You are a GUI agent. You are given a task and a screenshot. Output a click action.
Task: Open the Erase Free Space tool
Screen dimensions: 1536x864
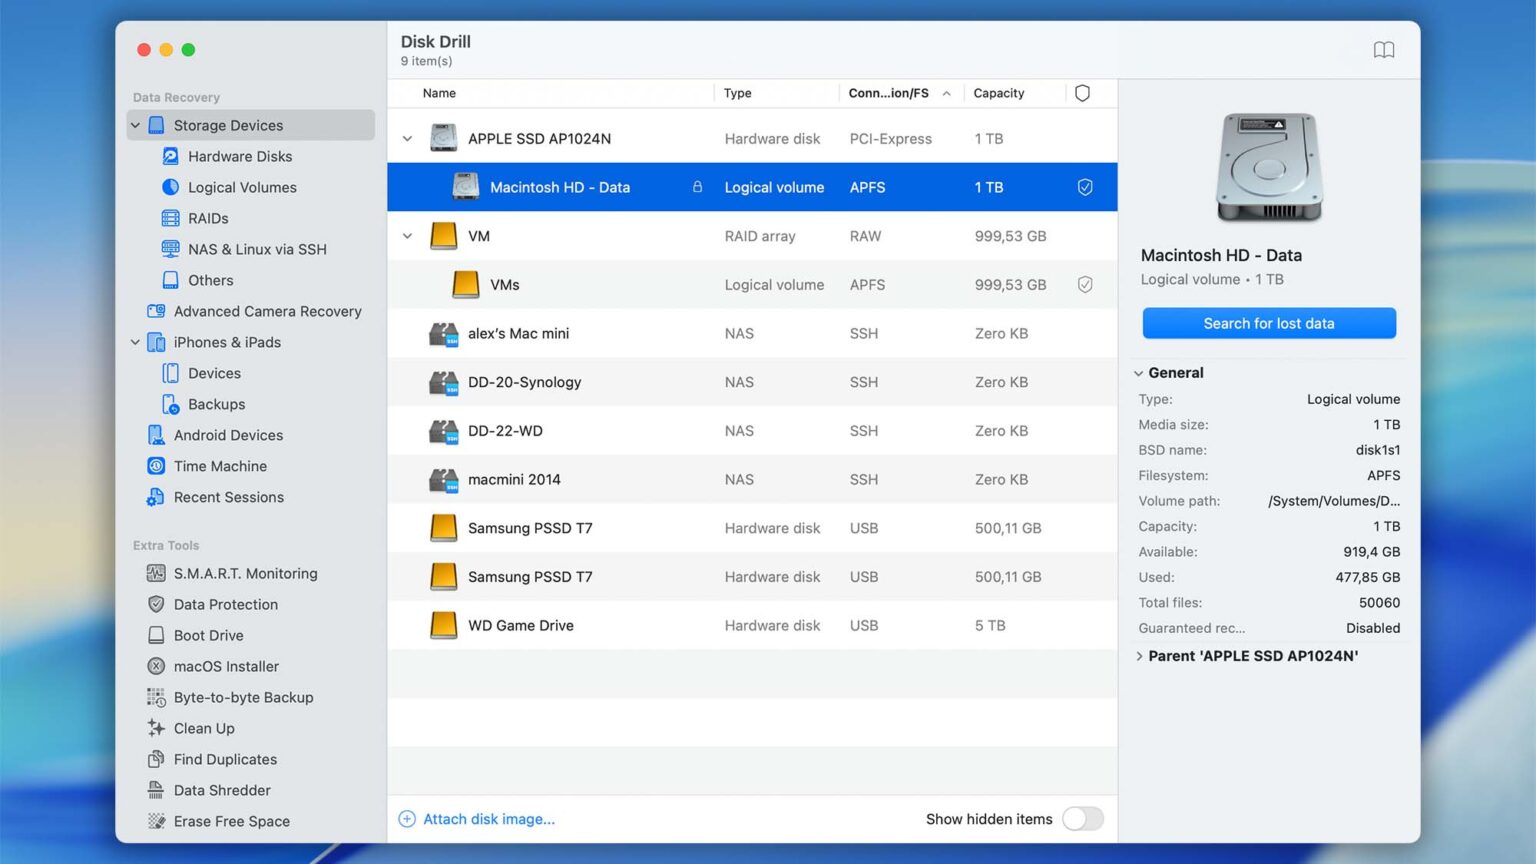(231, 821)
